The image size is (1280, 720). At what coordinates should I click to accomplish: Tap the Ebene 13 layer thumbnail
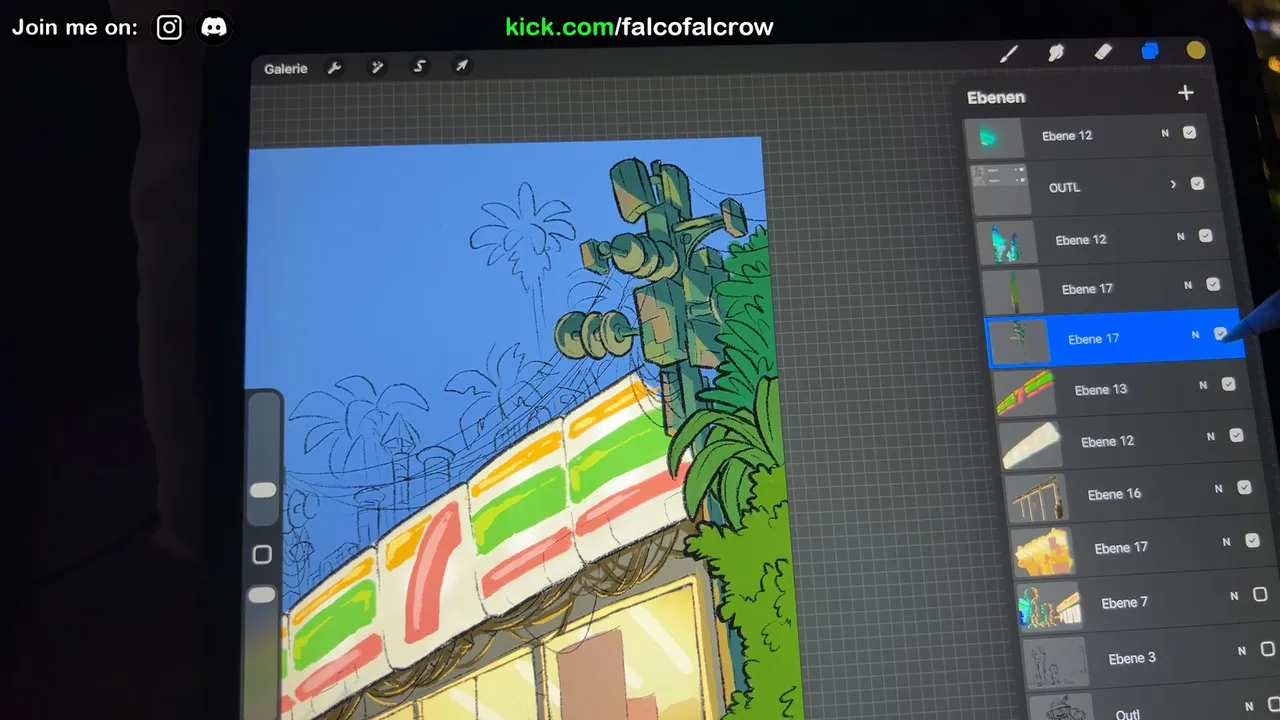[1025, 393]
